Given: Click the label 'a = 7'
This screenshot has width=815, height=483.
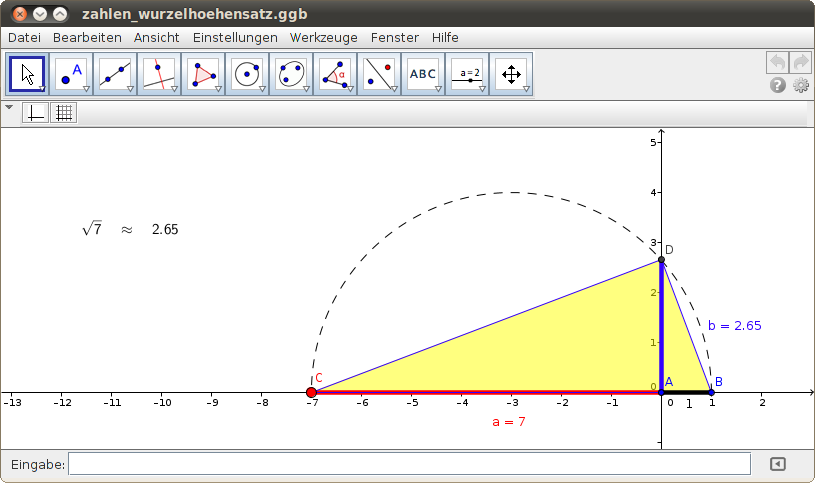Looking at the screenshot, I should [x=509, y=422].
